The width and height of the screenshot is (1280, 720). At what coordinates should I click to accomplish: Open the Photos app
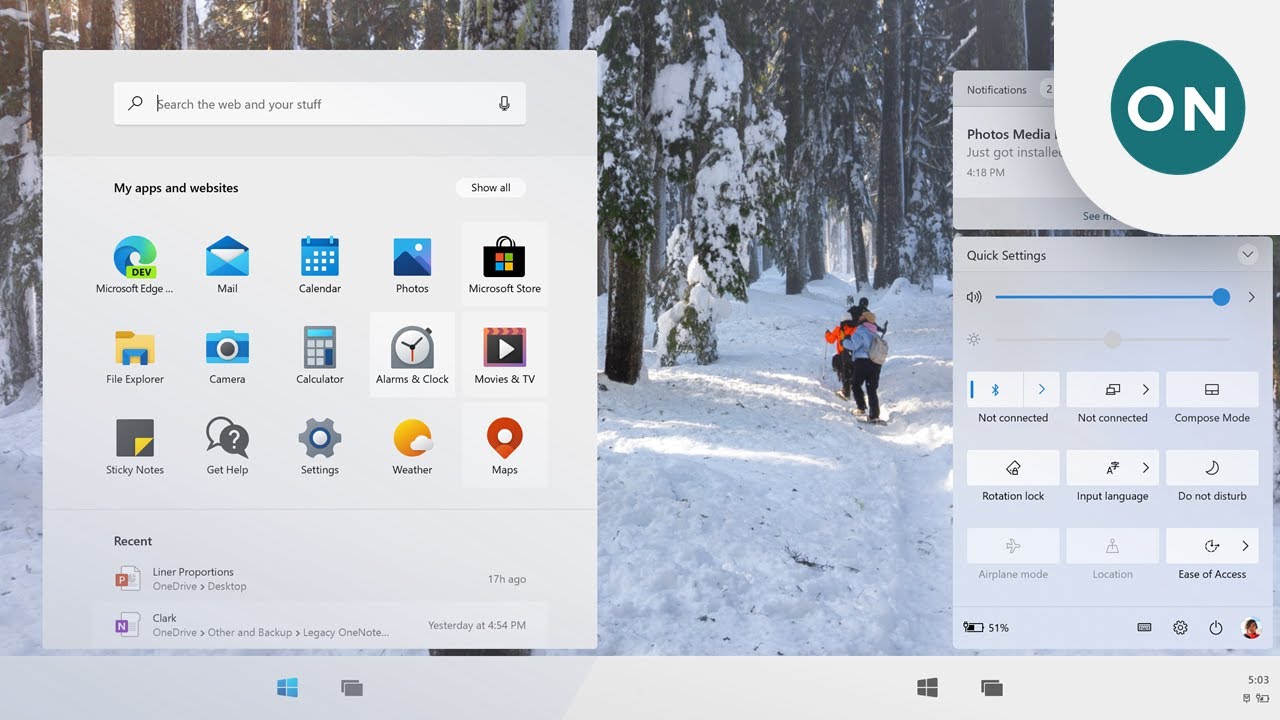[x=412, y=265]
